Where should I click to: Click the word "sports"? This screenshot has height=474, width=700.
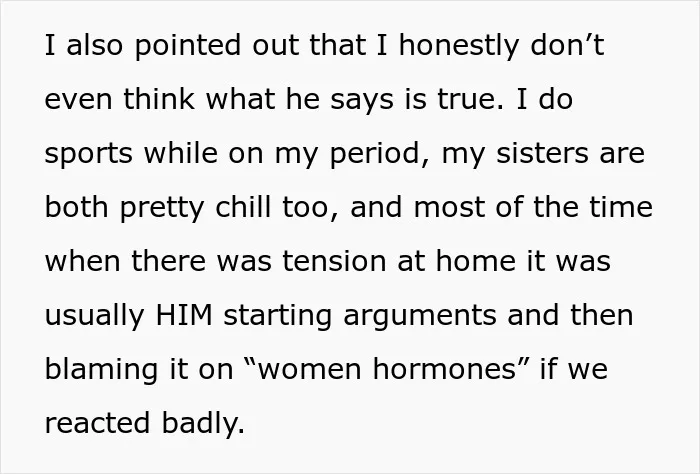pyautogui.click(x=89, y=154)
